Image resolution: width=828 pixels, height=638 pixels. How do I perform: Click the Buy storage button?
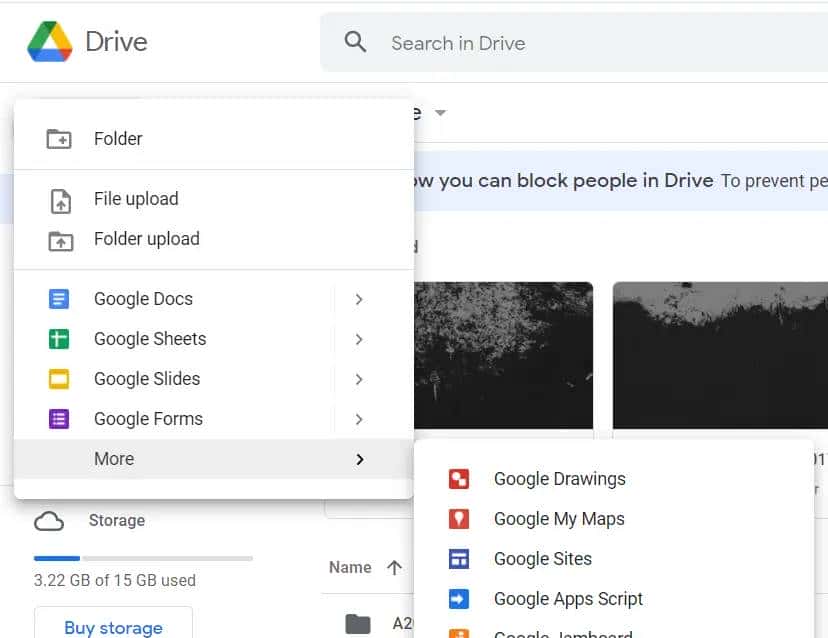click(x=112, y=626)
